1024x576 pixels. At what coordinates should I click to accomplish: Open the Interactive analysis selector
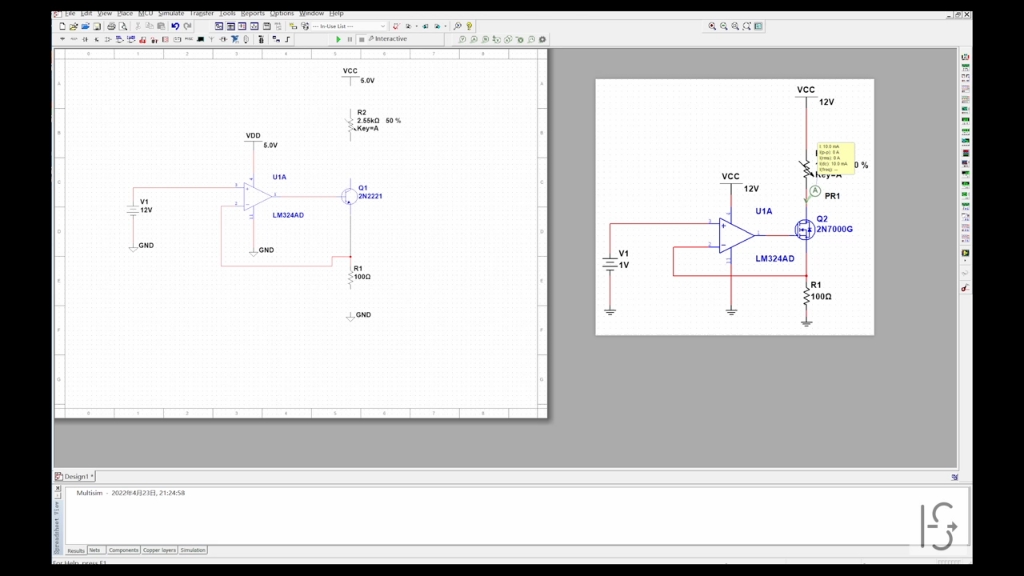coord(390,39)
